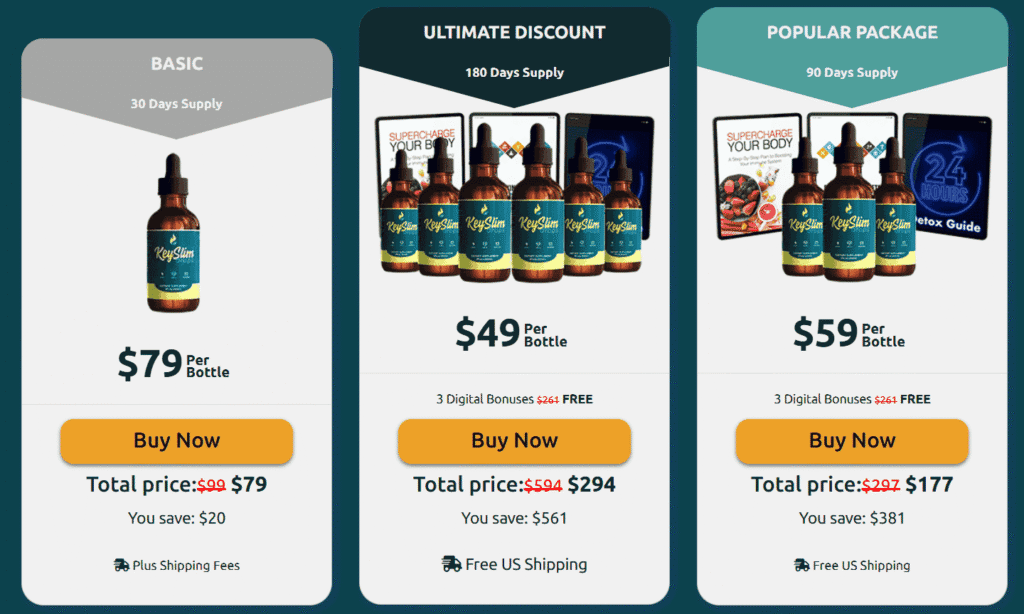The width and height of the screenshot is (1024, 614).
Task: Select the POPULAR PACKAGE header
Action: pos(852,32)
